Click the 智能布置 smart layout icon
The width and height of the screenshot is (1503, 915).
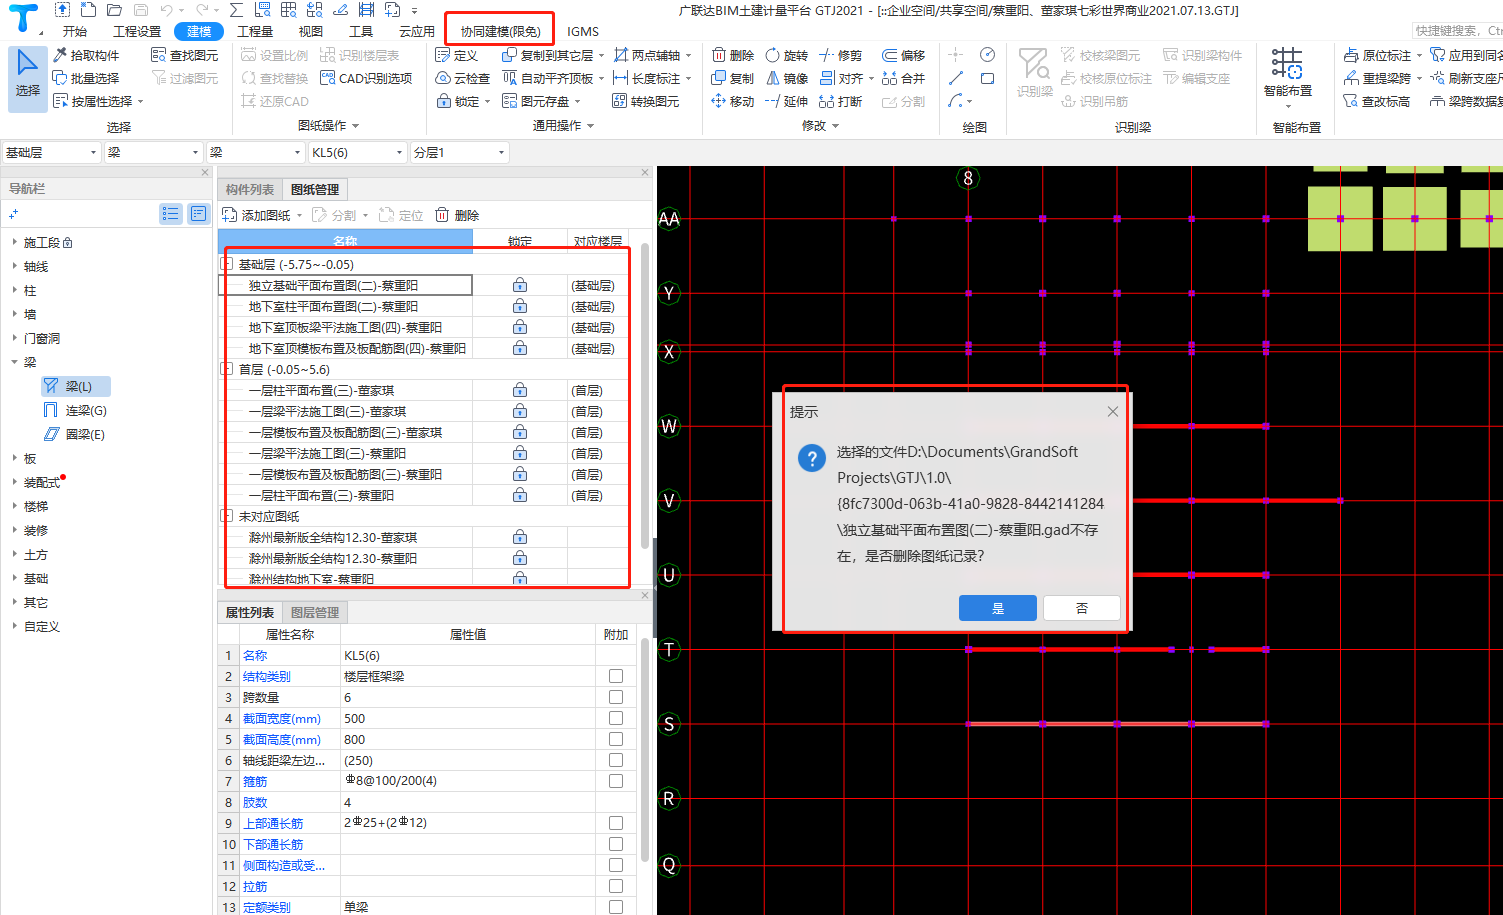1287,65
